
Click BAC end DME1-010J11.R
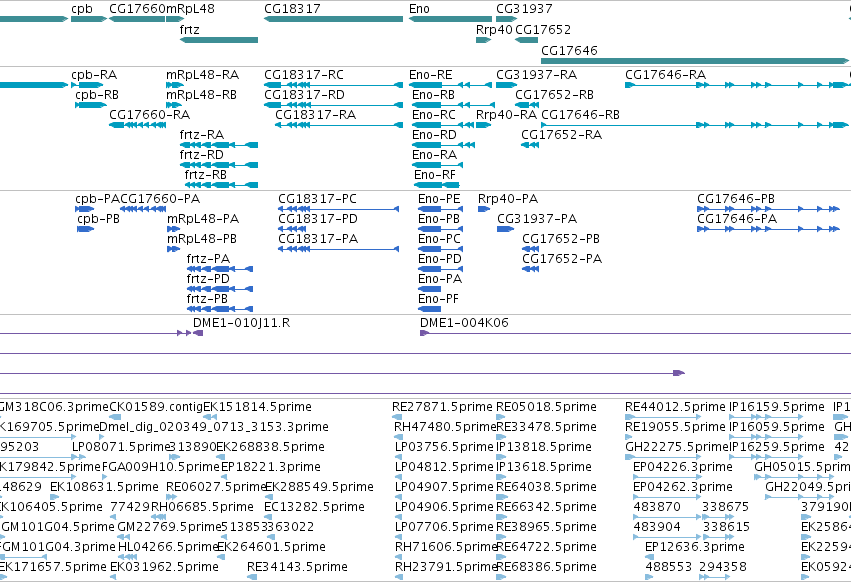(198, 333)
